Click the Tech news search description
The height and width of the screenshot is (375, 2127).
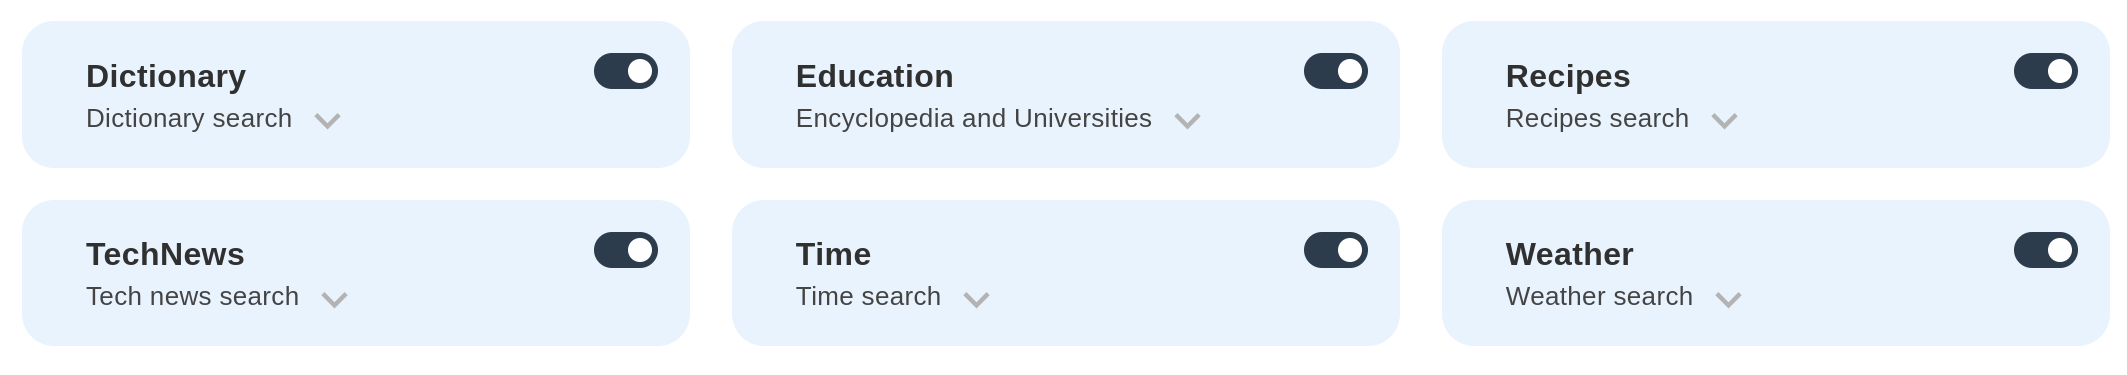click(x=192, y=296)
